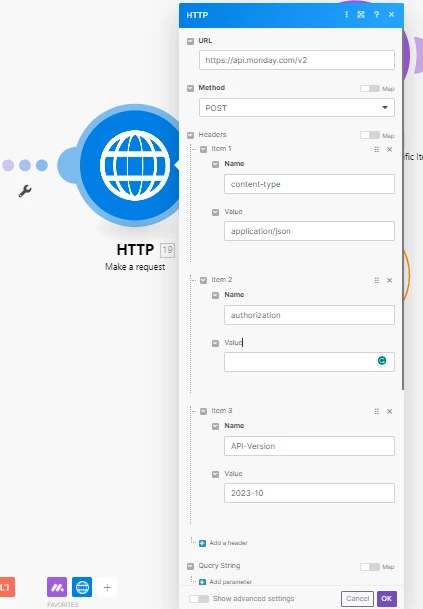Toggle Item 2 Value field info
423x609 pixels.
pyautogui.click(x=216, y=343)
